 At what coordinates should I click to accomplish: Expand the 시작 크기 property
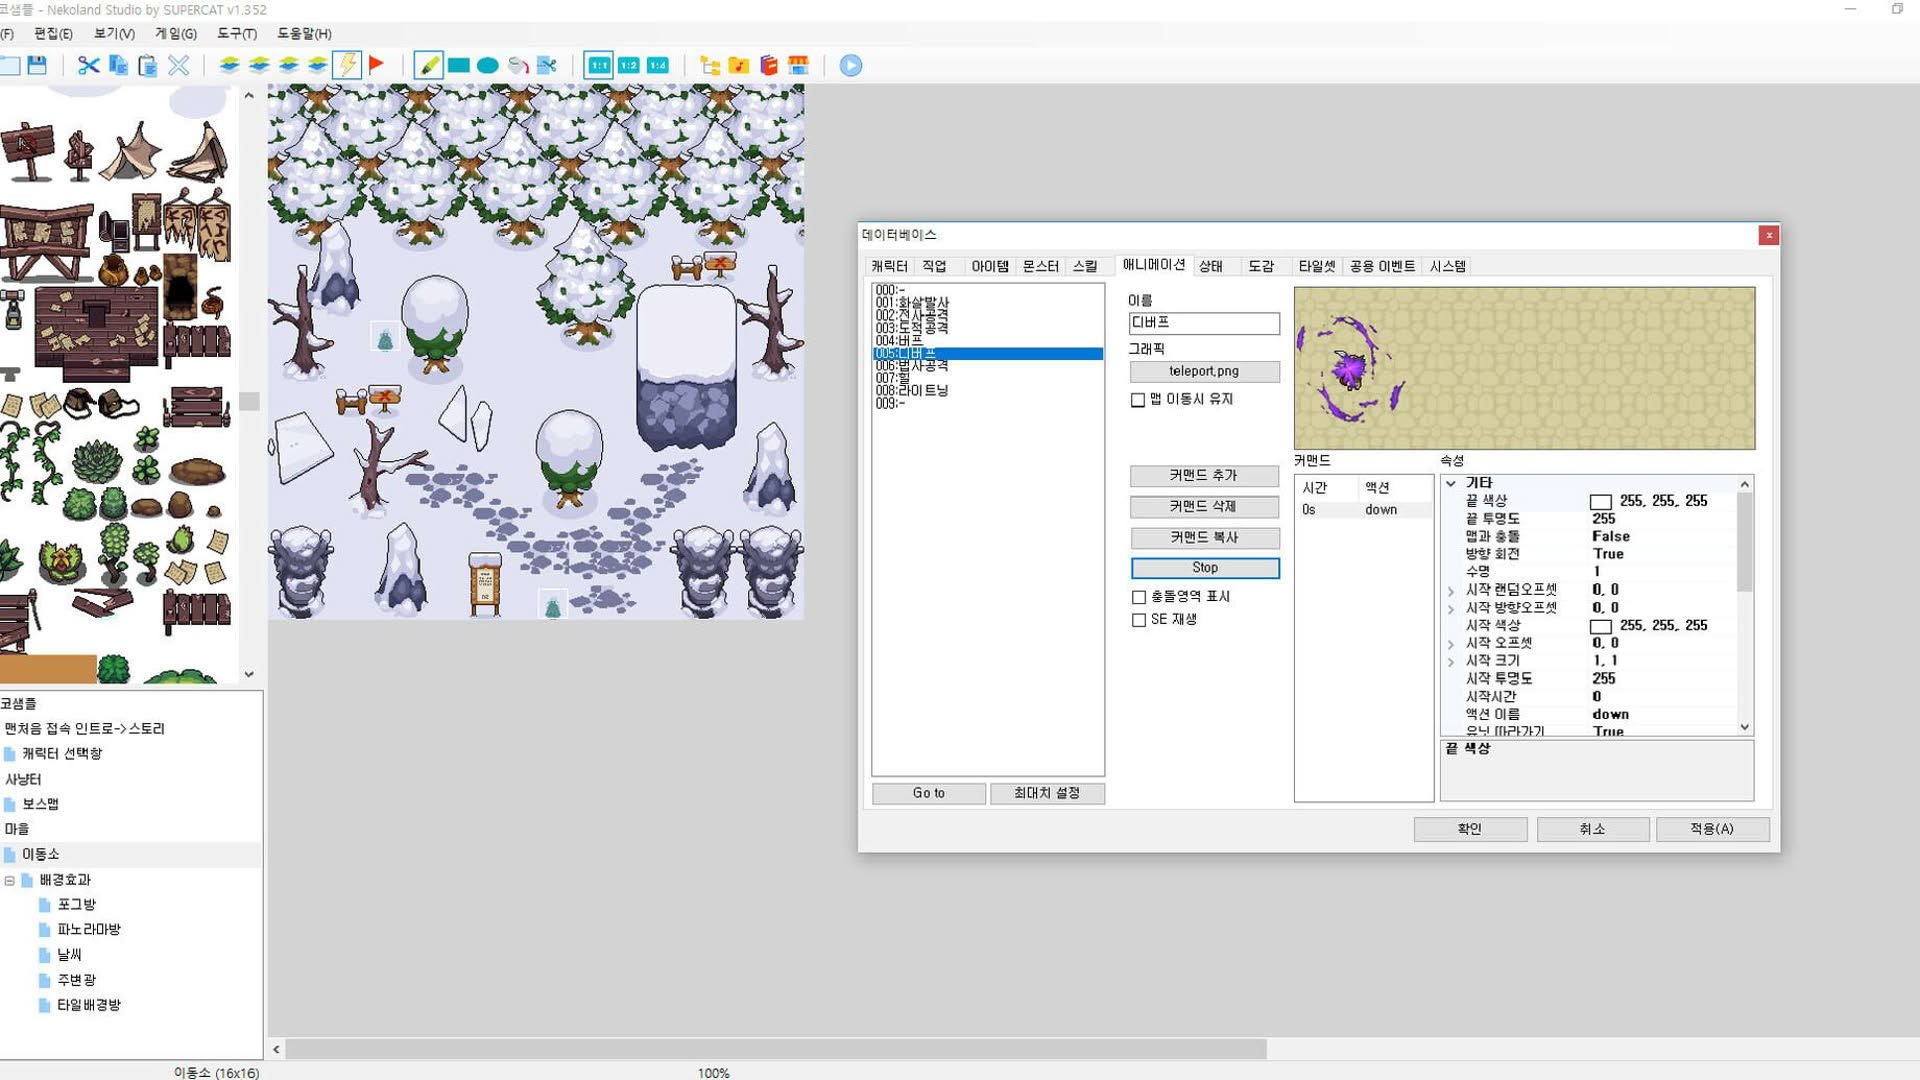pyautogui.click(x=1451, y=662)
